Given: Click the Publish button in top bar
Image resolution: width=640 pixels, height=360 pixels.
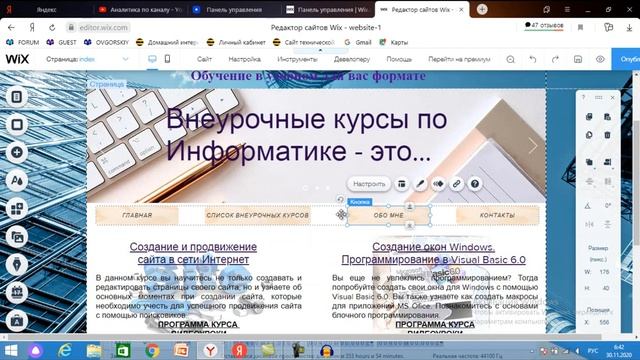Looking at the screenshot, I should 626,59.
